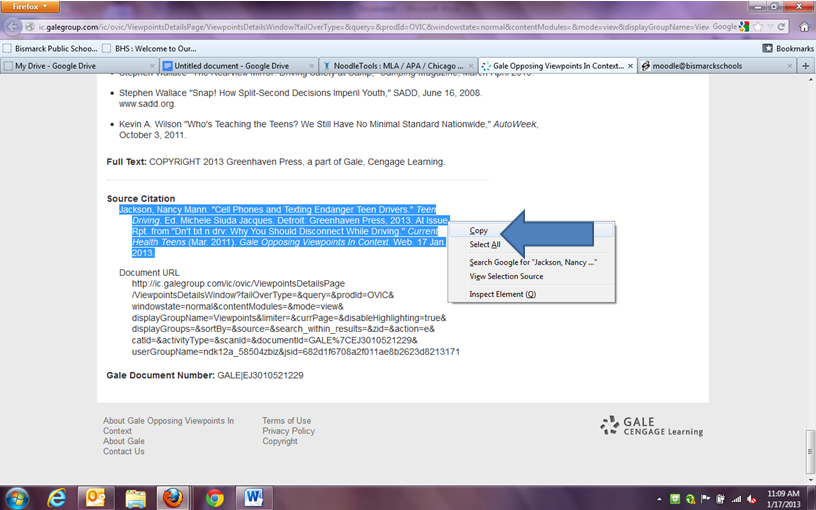
Task: Click the green square tray icon
Action: [x=675, y=499]
